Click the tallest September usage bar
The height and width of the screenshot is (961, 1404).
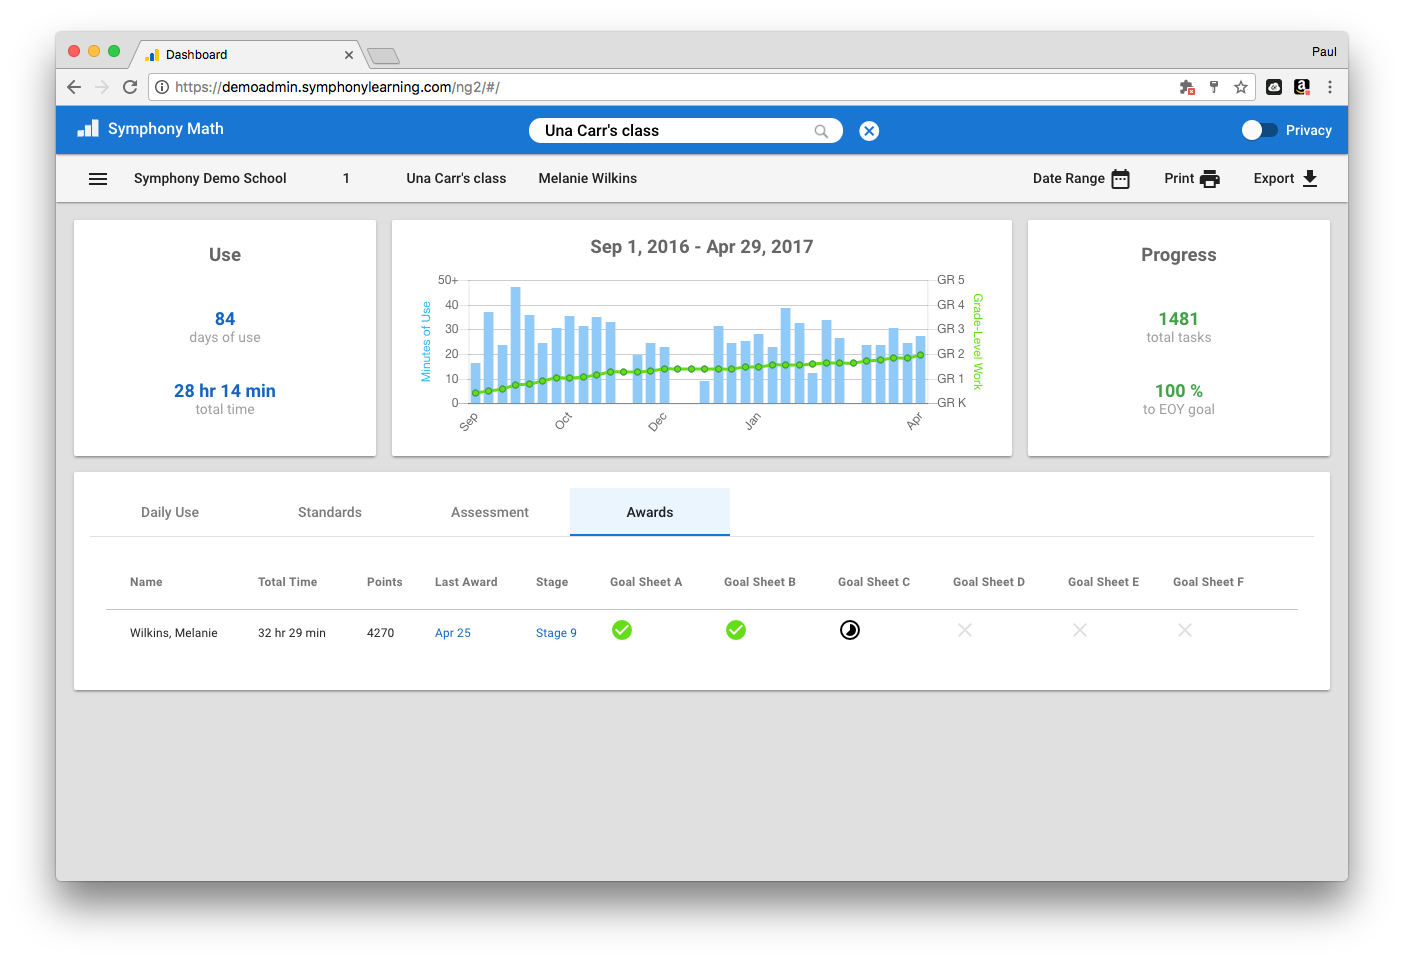[x=516, y=345]
